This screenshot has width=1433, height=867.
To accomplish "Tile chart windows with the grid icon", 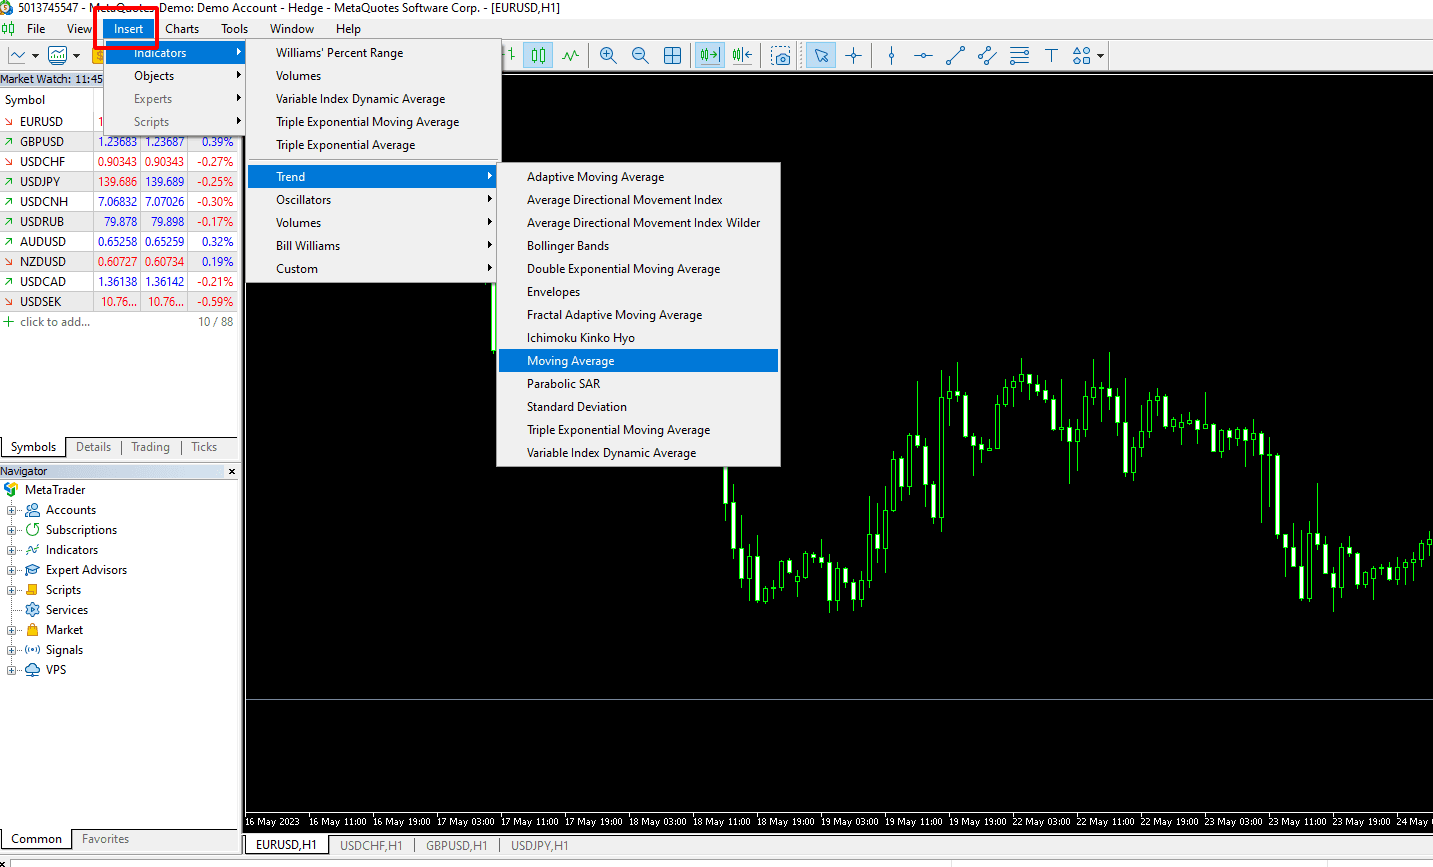I will [673, 55].
